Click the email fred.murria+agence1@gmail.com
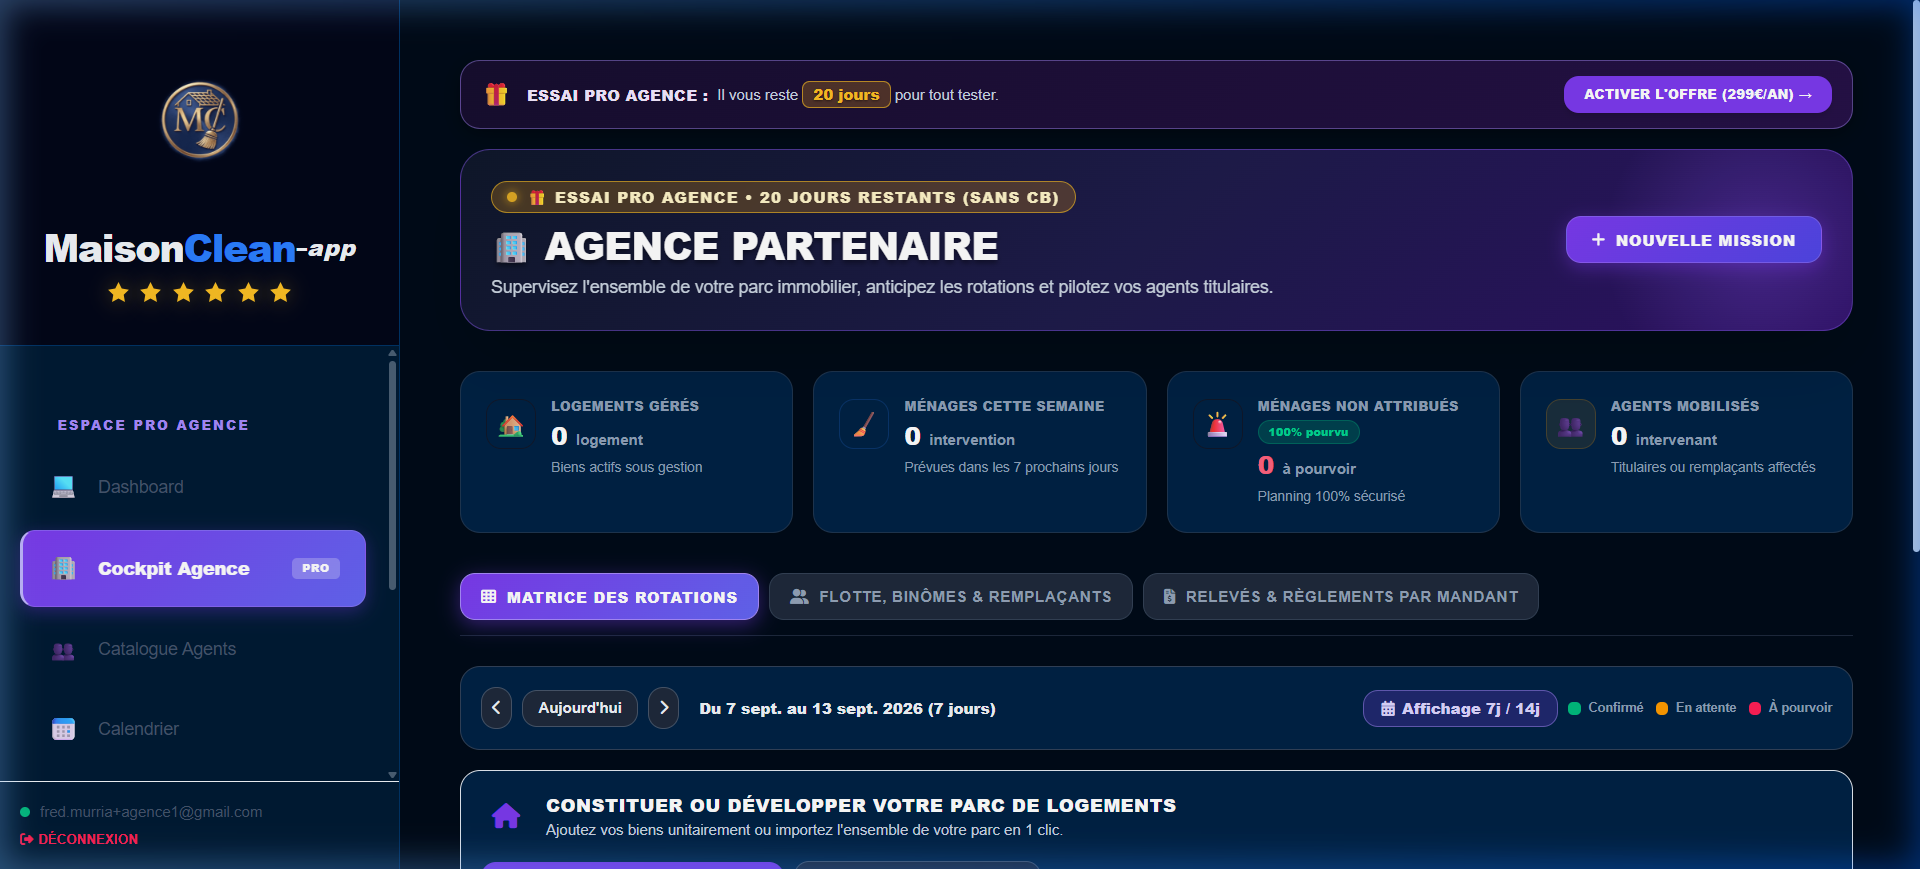Image resolution: width=1920 pixels, height=869 pixels. click(151, 812)
